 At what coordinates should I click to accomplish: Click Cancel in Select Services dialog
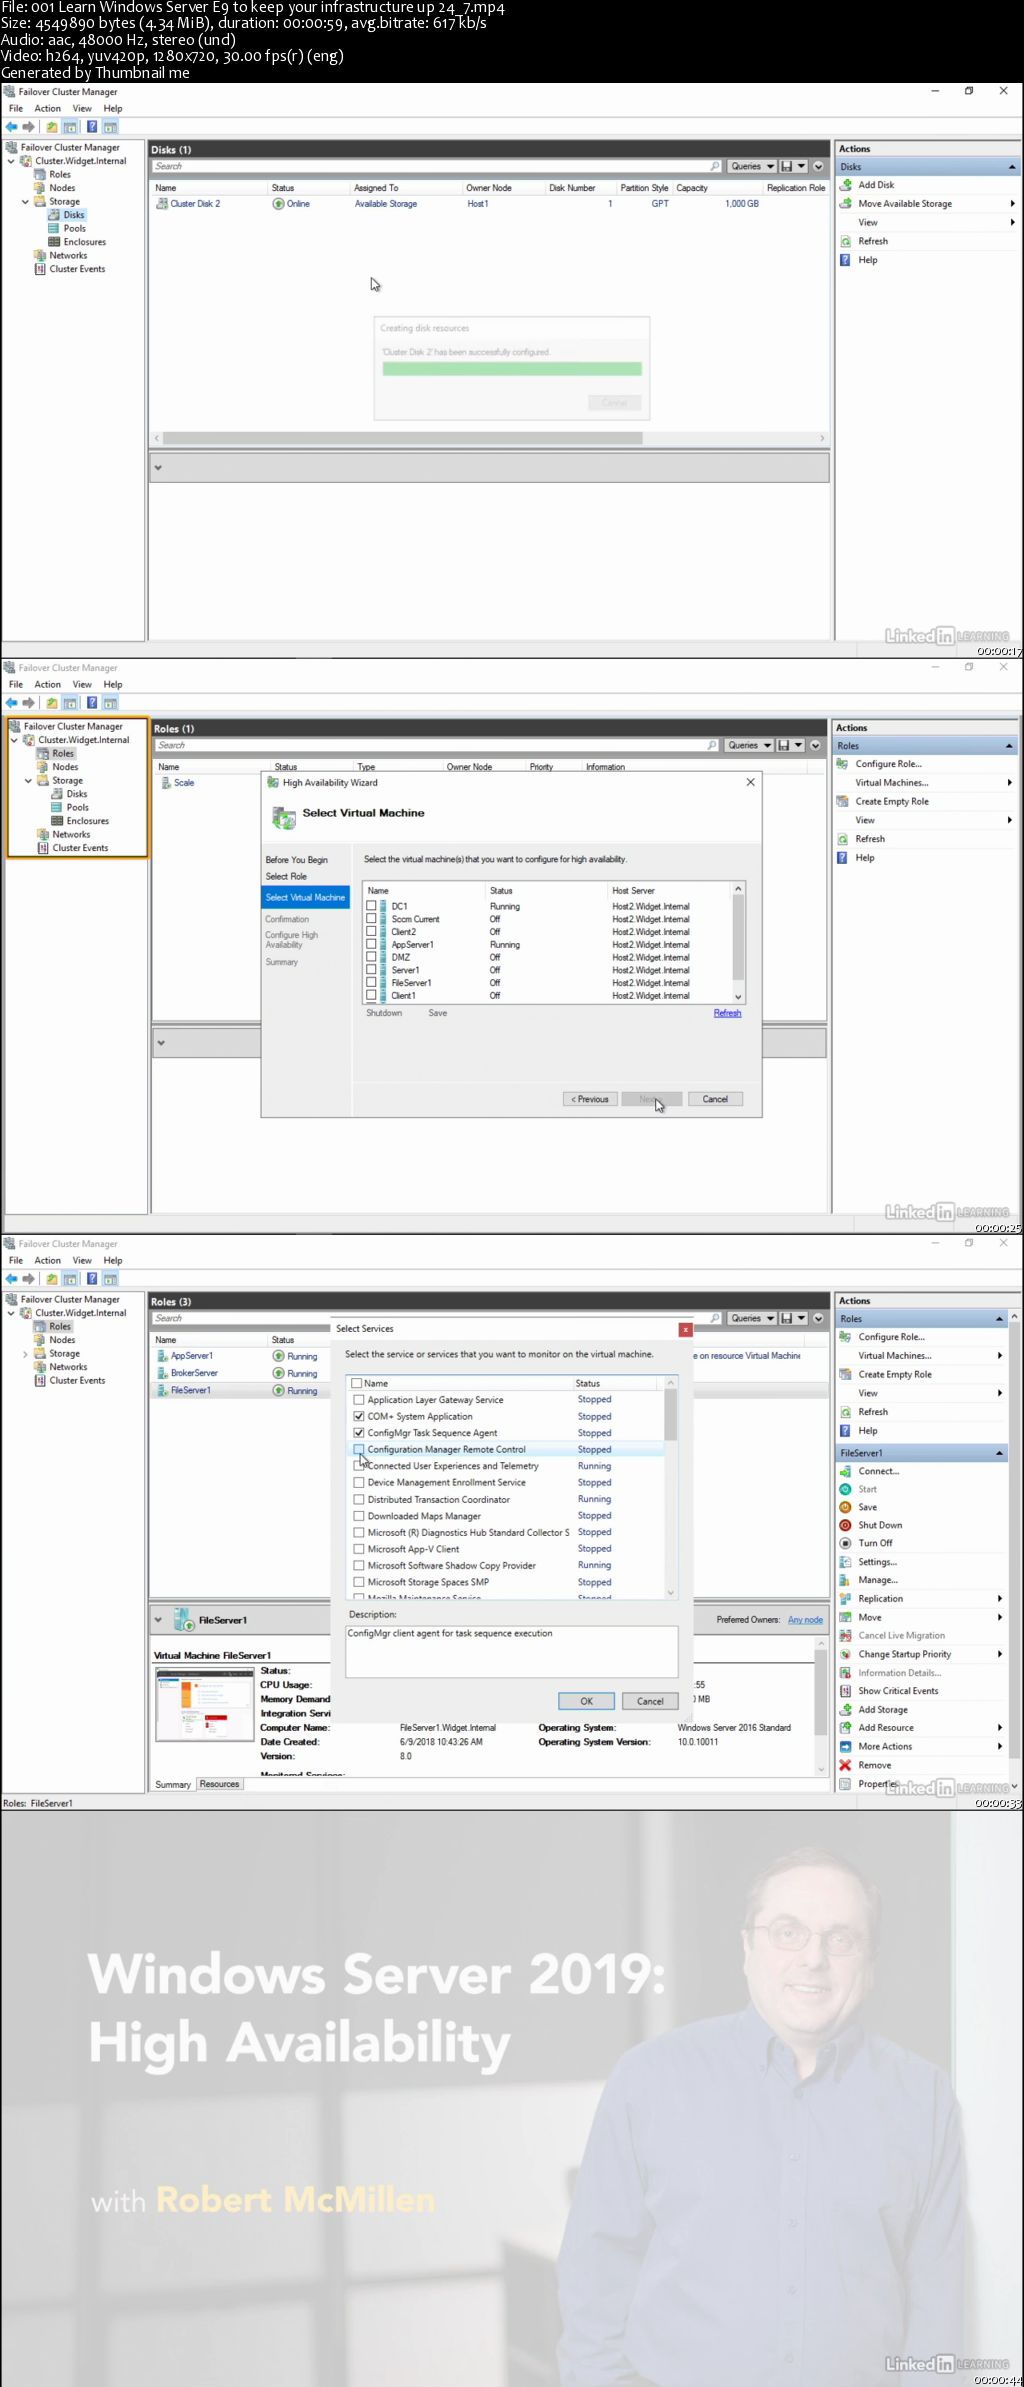tap(650, 1701)
